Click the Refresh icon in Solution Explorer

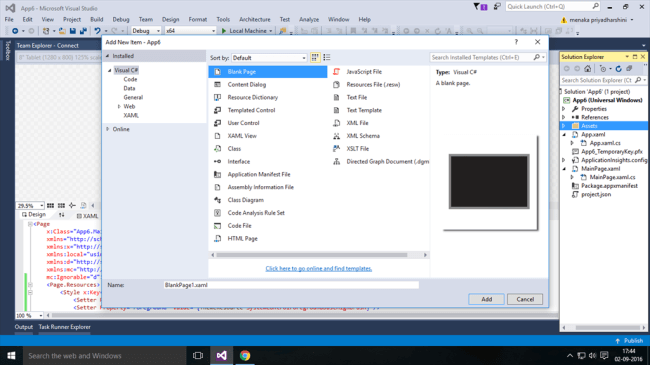pyautogui.click(x=618, y=69)
